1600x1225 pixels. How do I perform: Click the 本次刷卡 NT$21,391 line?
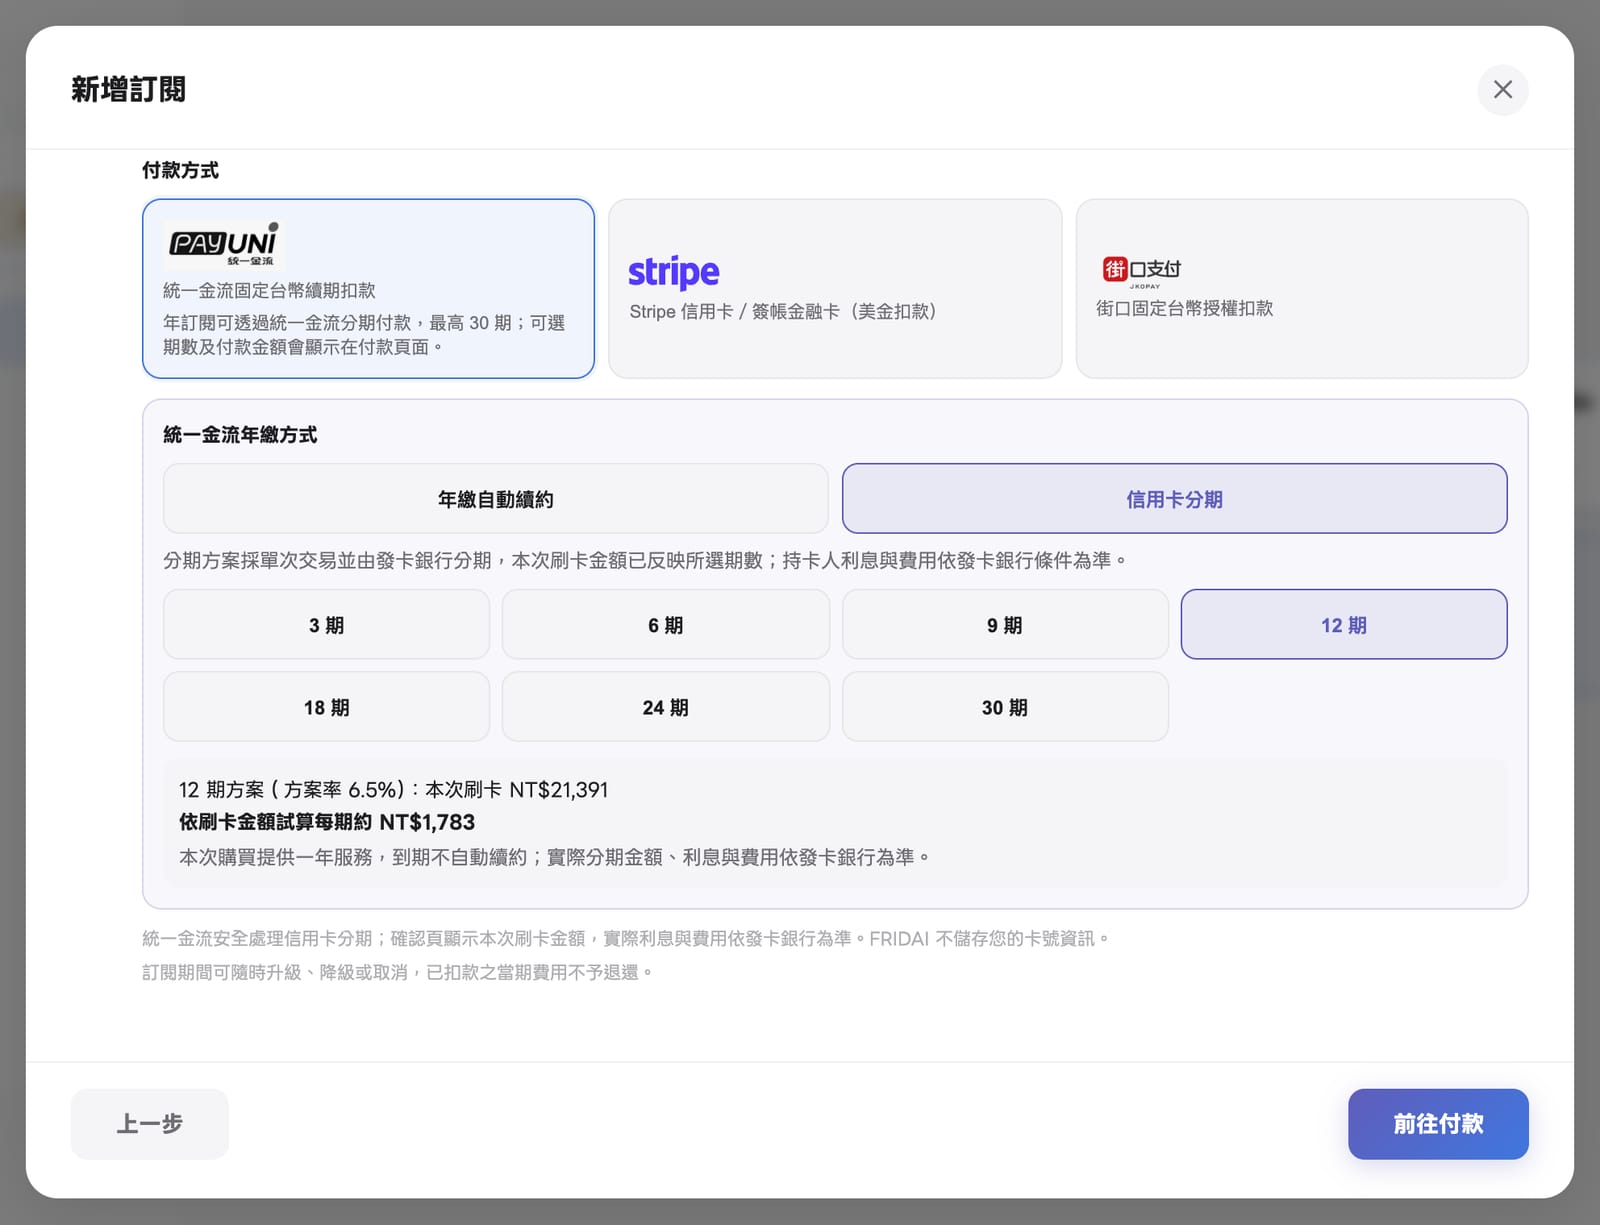tap(393, 789)
